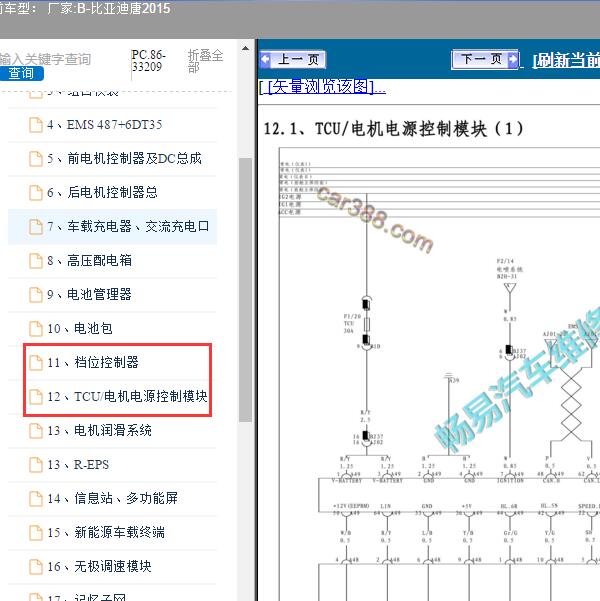600x601 pixels.
Task: Open 9、电池管理器 entry
Action: 112,294
